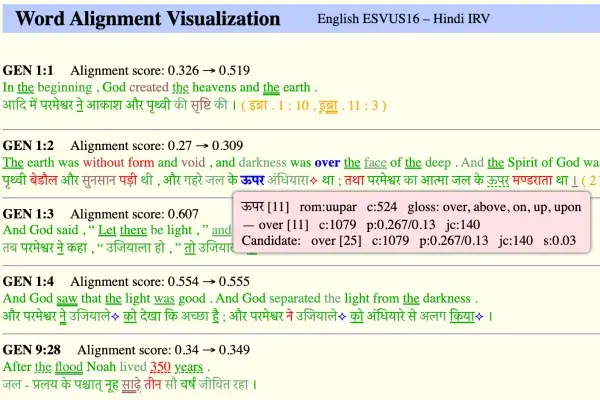Click the word "said" in GEN 1:3
This screenshot has width=600, height=400.
(67, 230)
